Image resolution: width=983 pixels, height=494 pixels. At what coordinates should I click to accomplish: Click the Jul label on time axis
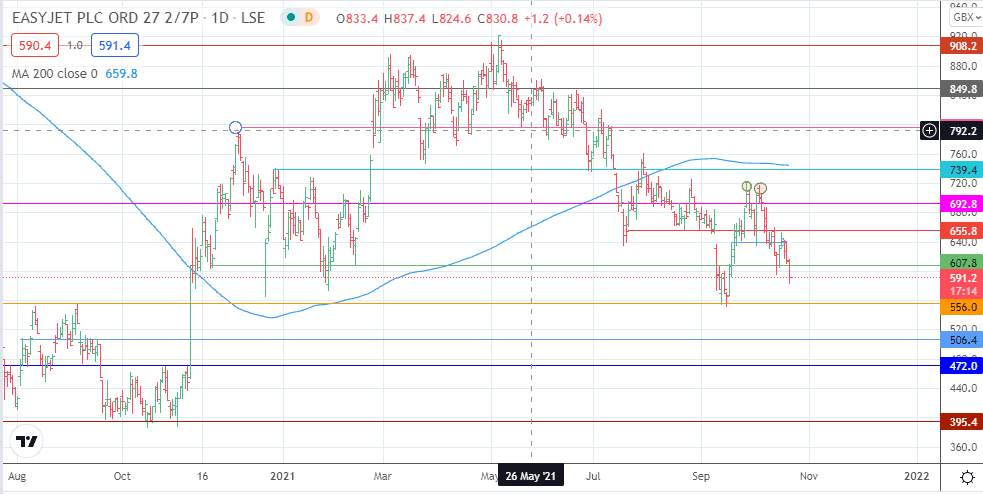[592, 476]
